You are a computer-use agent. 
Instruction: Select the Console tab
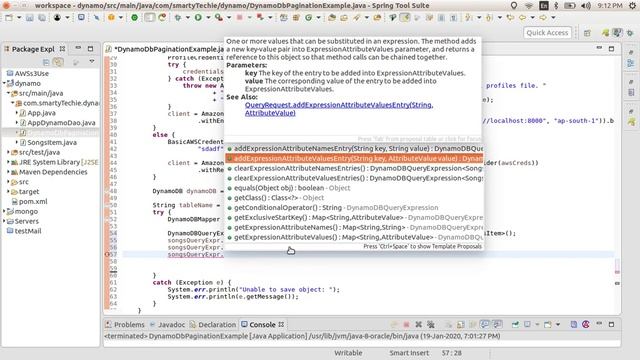point(262,324)
